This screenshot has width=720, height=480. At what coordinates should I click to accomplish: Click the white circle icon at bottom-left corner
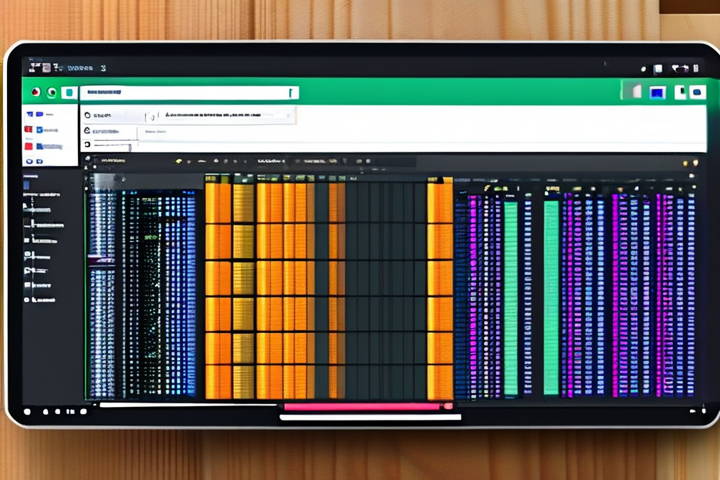coord(27,411)
